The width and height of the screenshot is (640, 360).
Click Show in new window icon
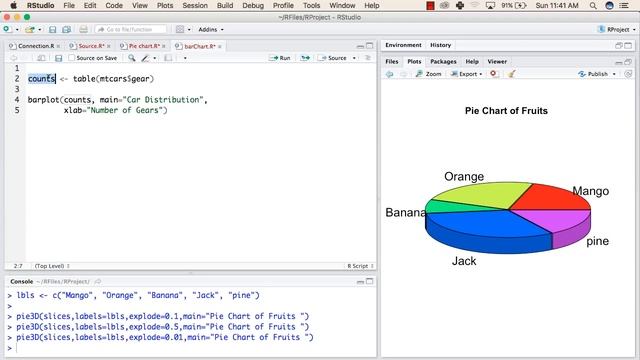pyautogui.click(x=41, y=58)
